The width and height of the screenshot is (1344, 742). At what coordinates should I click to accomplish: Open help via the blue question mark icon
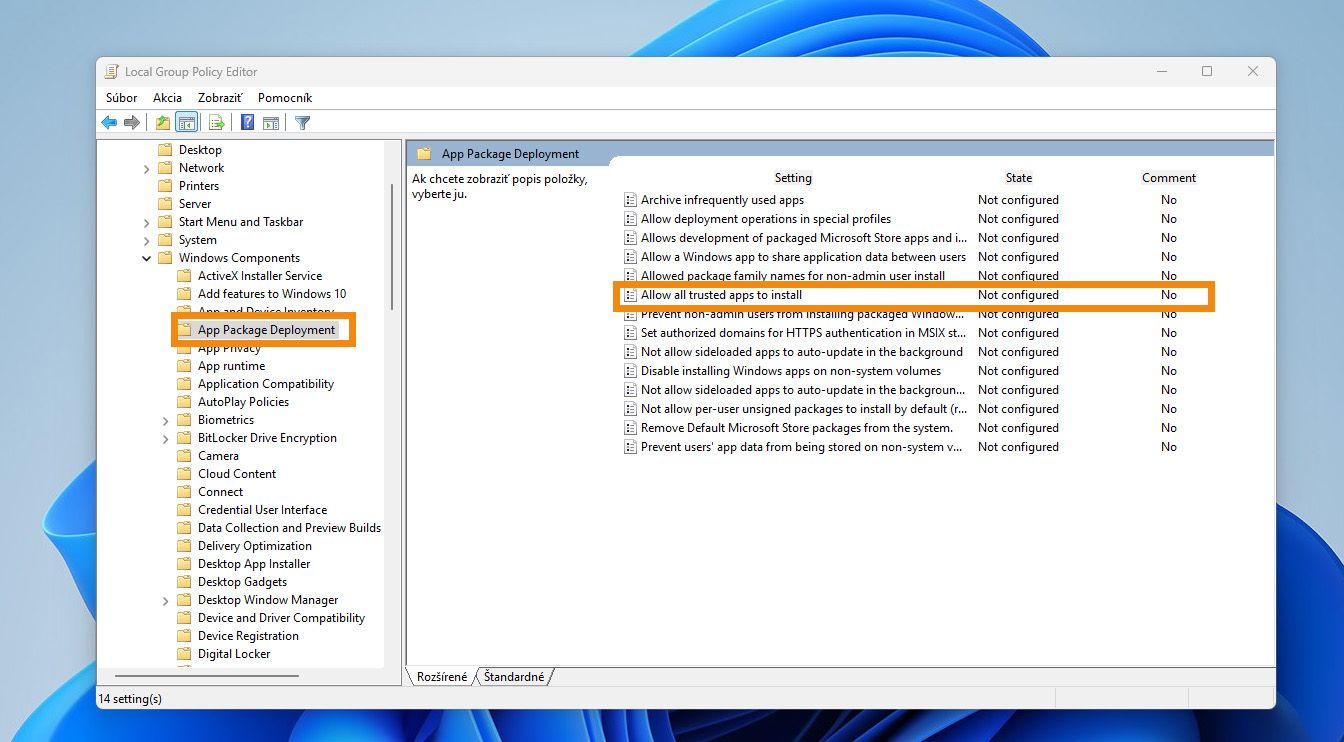pyautogui.click(x=247, y=123)
